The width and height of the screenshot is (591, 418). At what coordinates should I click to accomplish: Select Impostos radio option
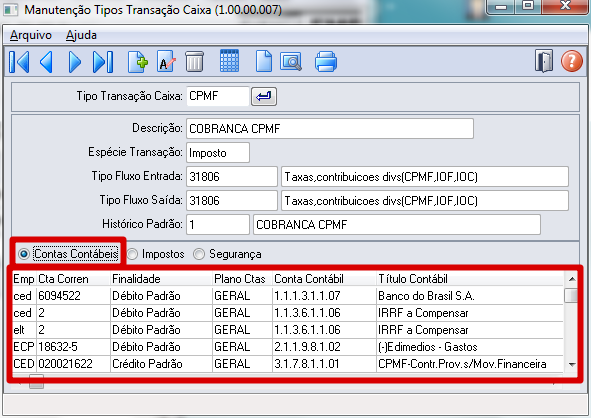(156, 254)
